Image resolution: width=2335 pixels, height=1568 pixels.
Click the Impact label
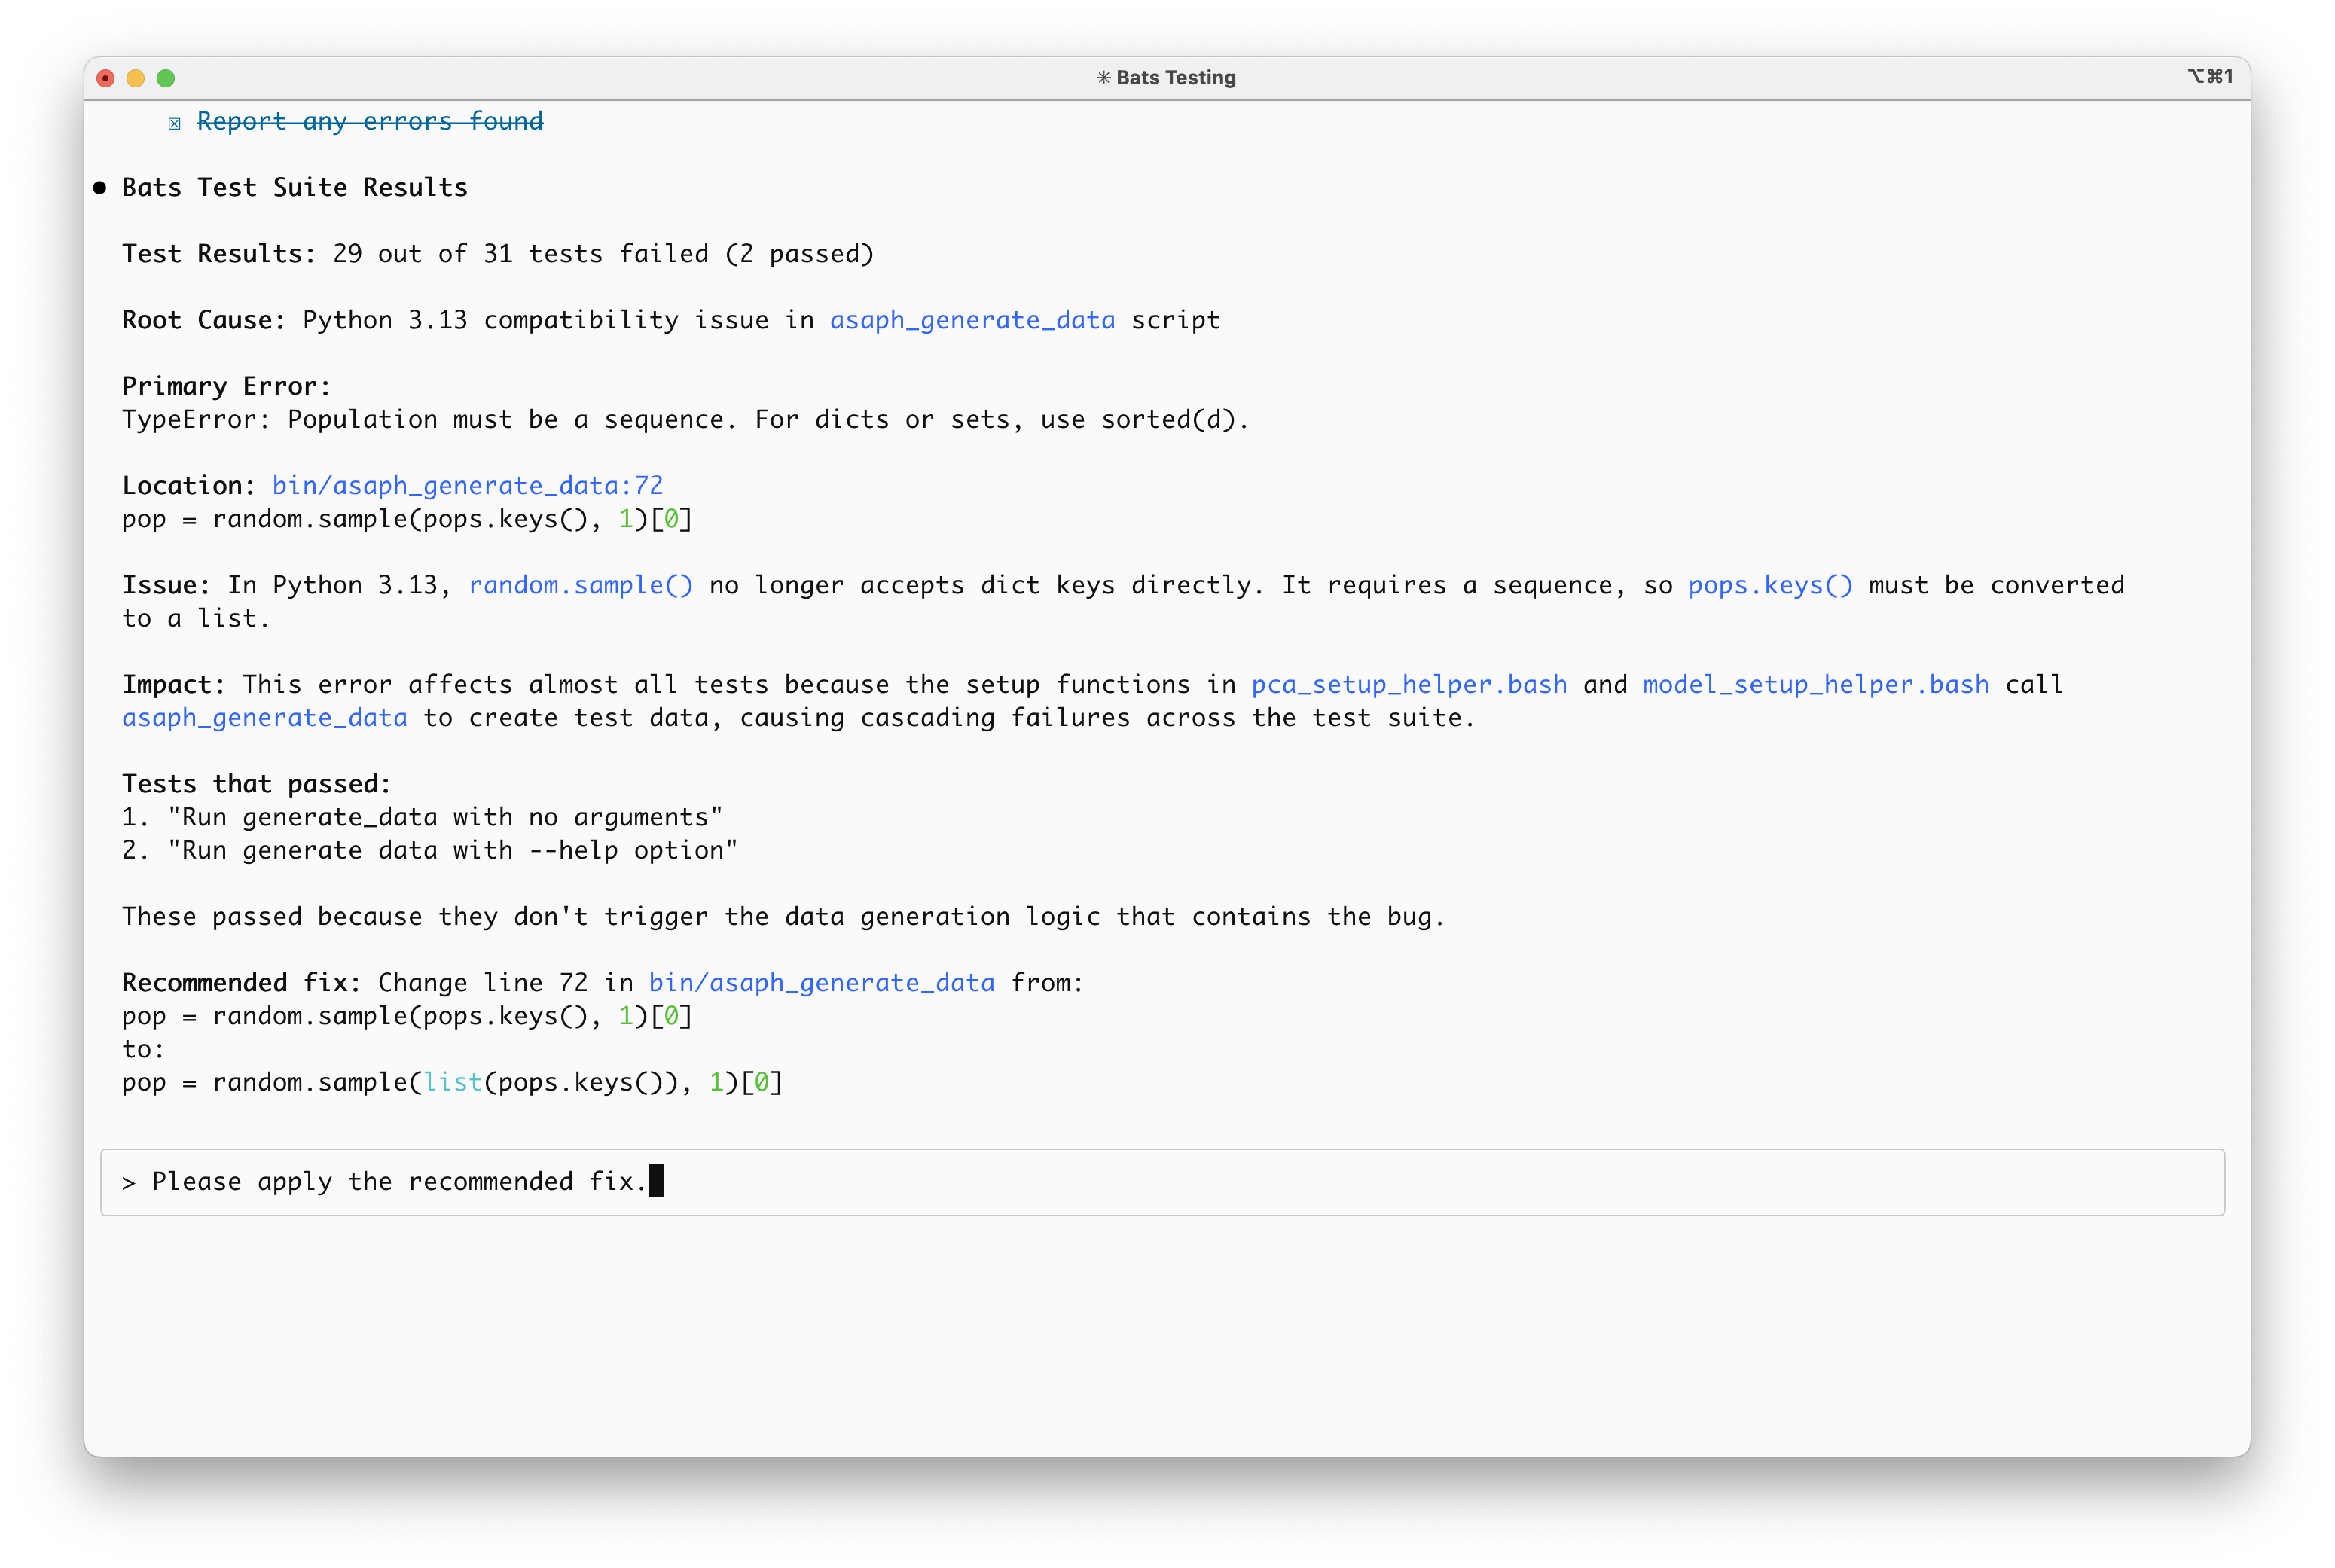(x=174, y=684)
